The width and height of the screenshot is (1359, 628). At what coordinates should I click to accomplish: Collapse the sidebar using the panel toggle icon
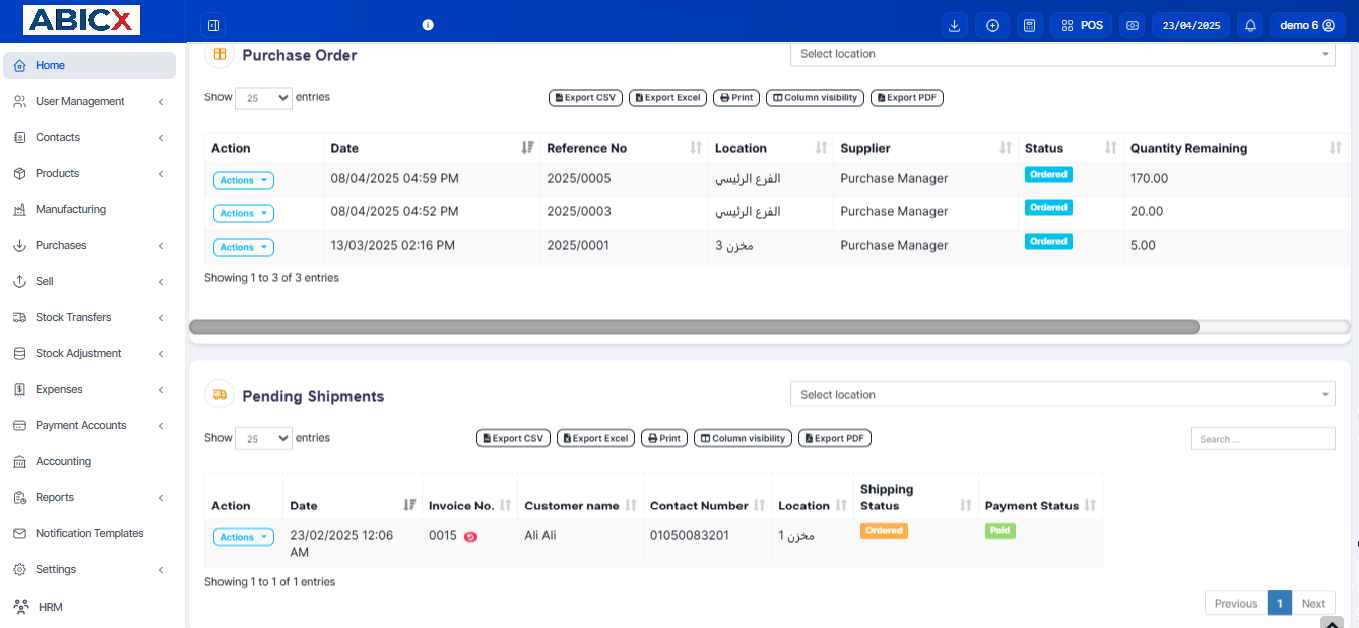pos(212,24)
